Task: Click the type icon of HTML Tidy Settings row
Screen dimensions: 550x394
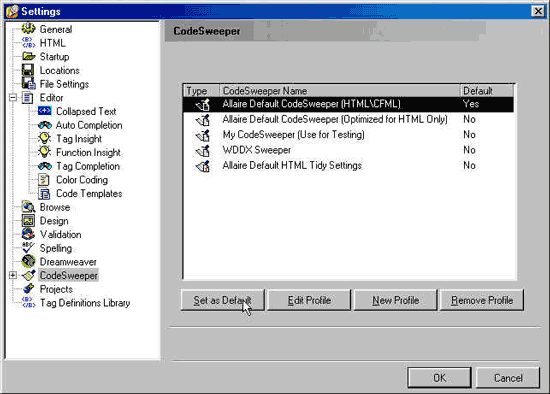Action: (203, 166)
